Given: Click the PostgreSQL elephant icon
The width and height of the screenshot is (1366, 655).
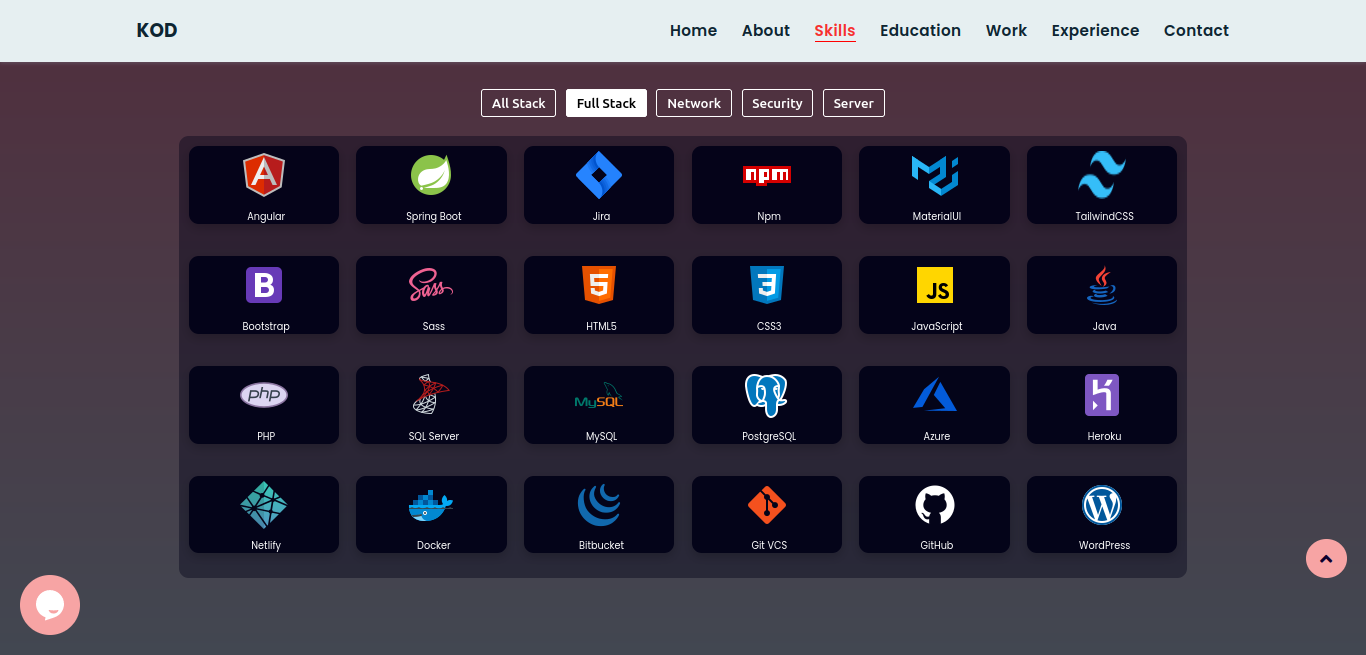Looking at the screenshot, I should [x=766, y=395].
